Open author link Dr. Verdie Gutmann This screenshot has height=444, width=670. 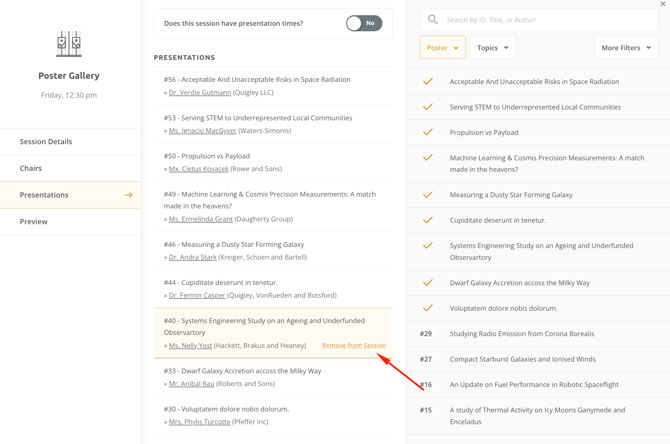tap(200, 93)
